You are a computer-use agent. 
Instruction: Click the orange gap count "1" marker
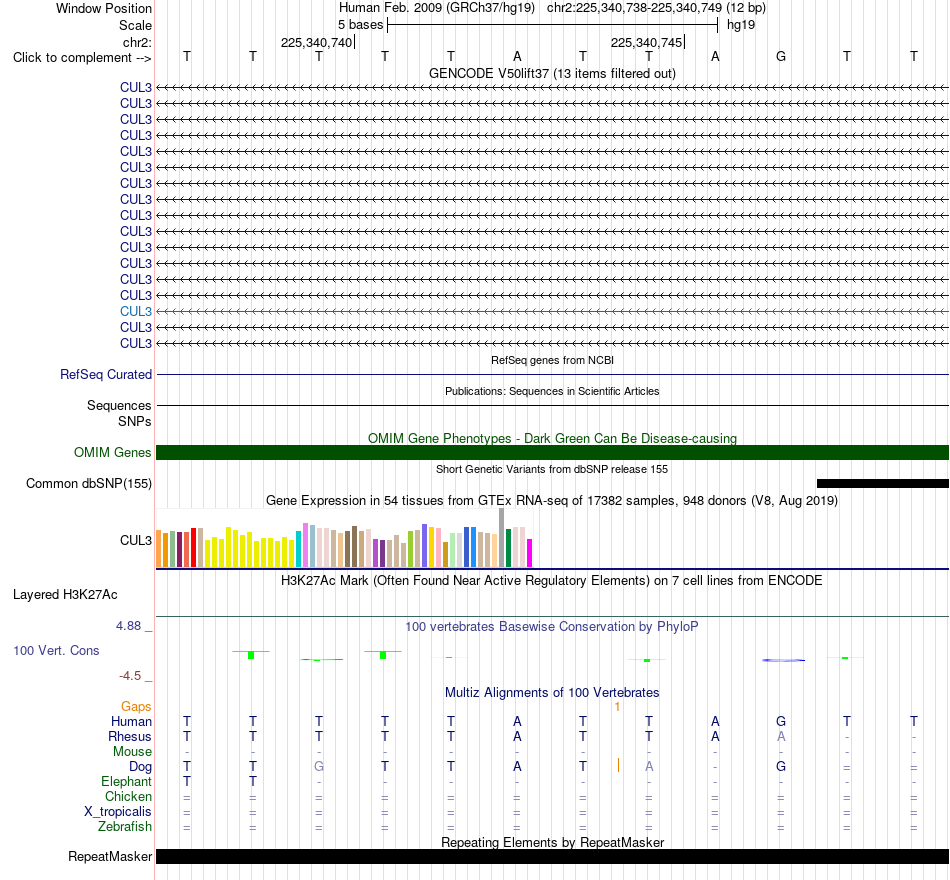coord(617,707)
